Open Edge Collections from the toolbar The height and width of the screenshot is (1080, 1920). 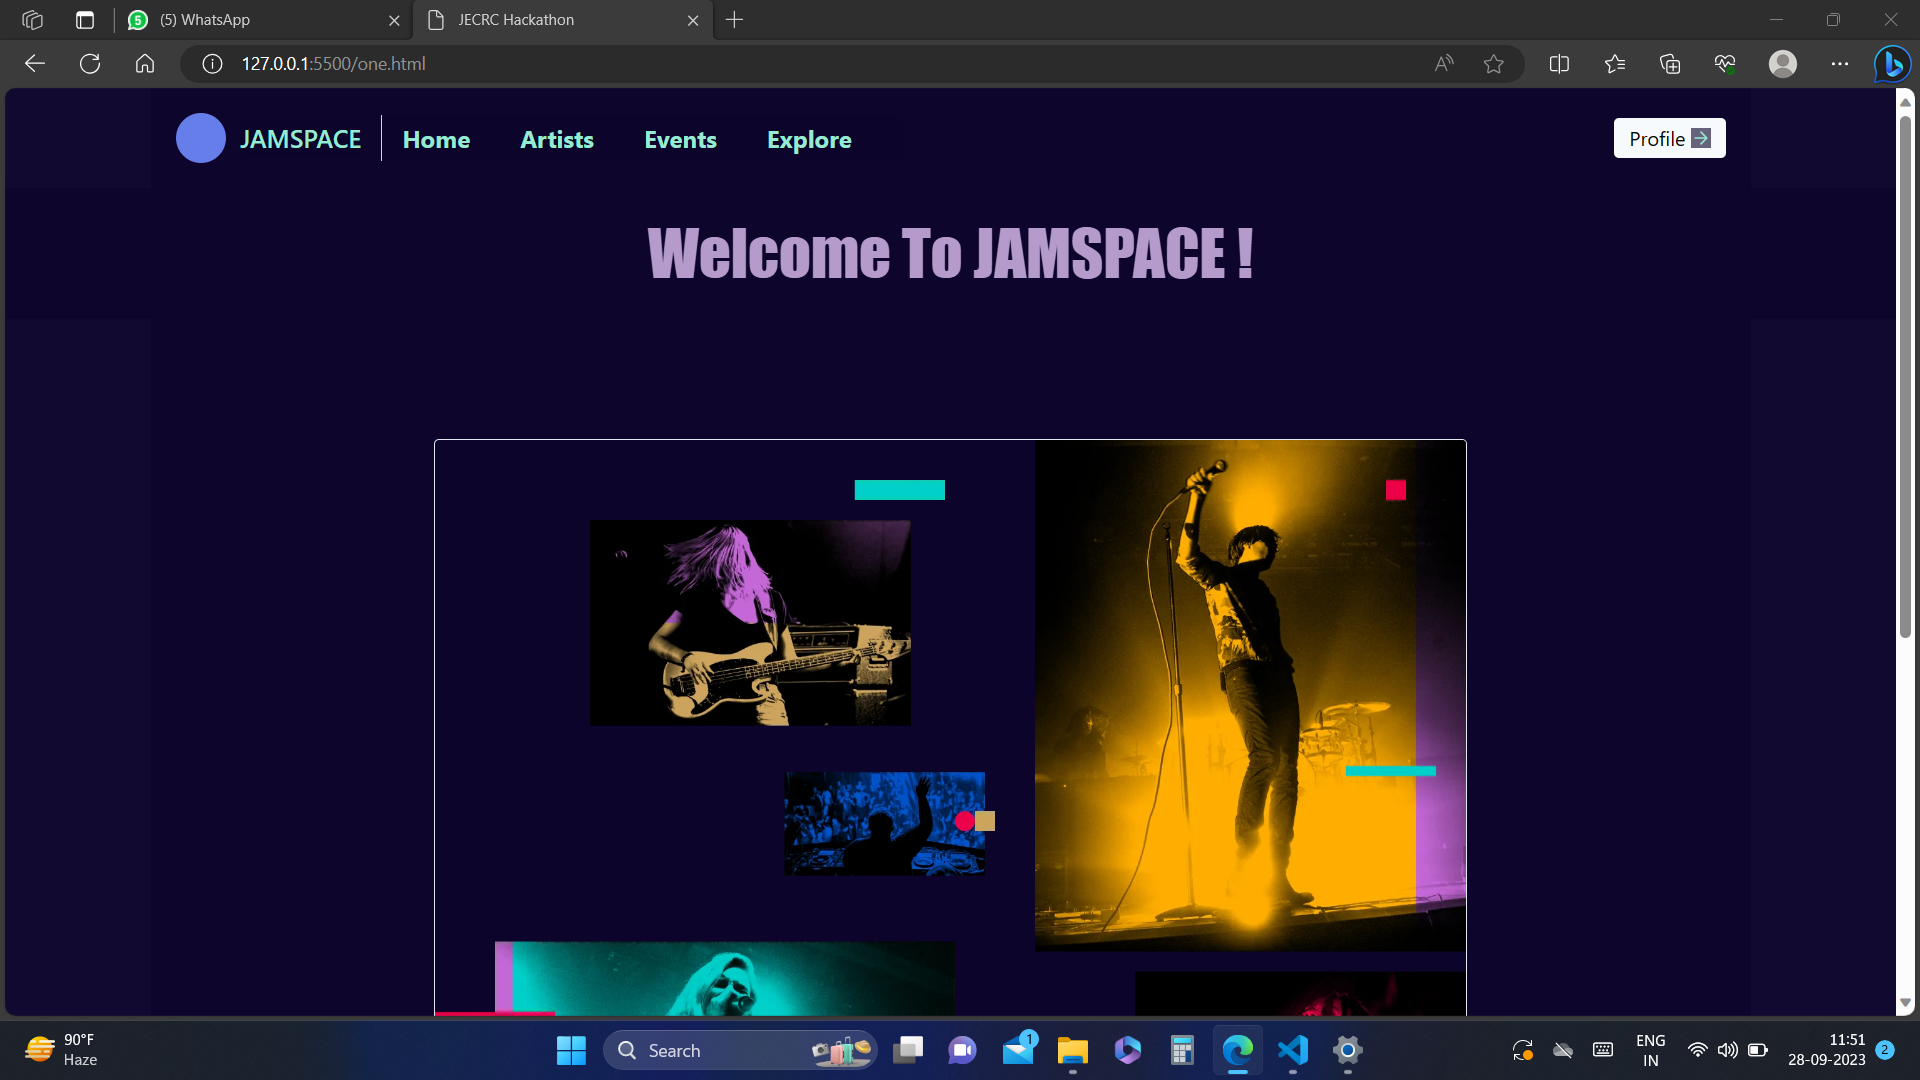(1669, 63)
